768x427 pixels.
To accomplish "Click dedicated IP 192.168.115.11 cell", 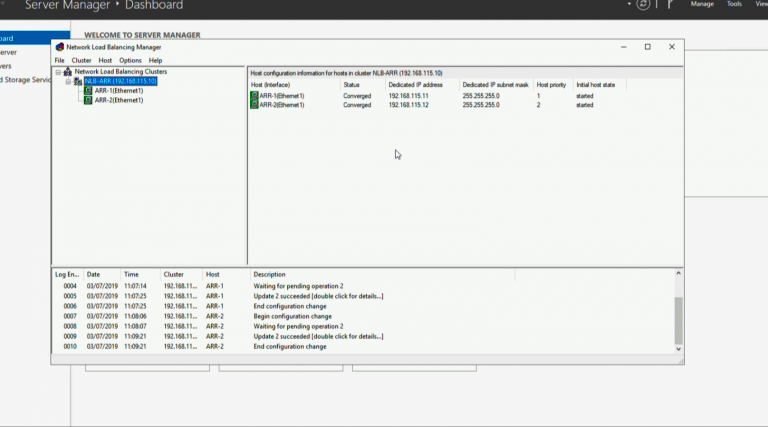I will [x=408, y=96].
